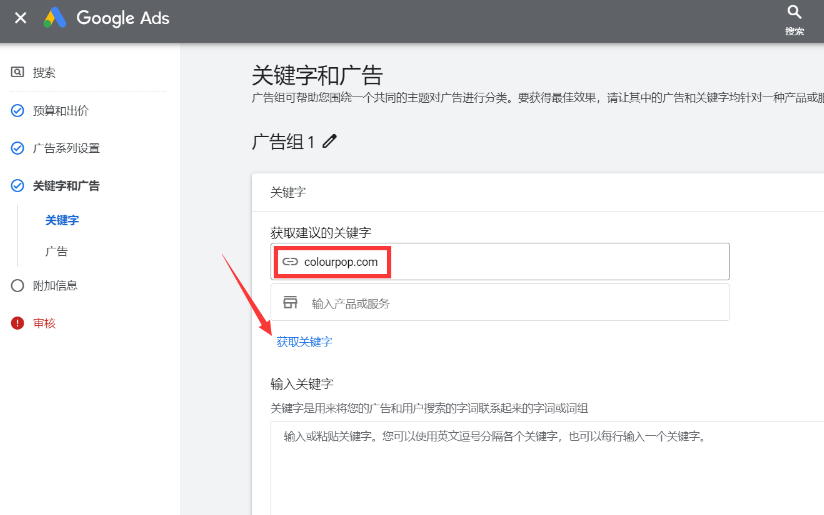The height and width of the screenshot is (515, 824).
Task: Switch to the 广告 sub-item
Action: click(56, 251)
